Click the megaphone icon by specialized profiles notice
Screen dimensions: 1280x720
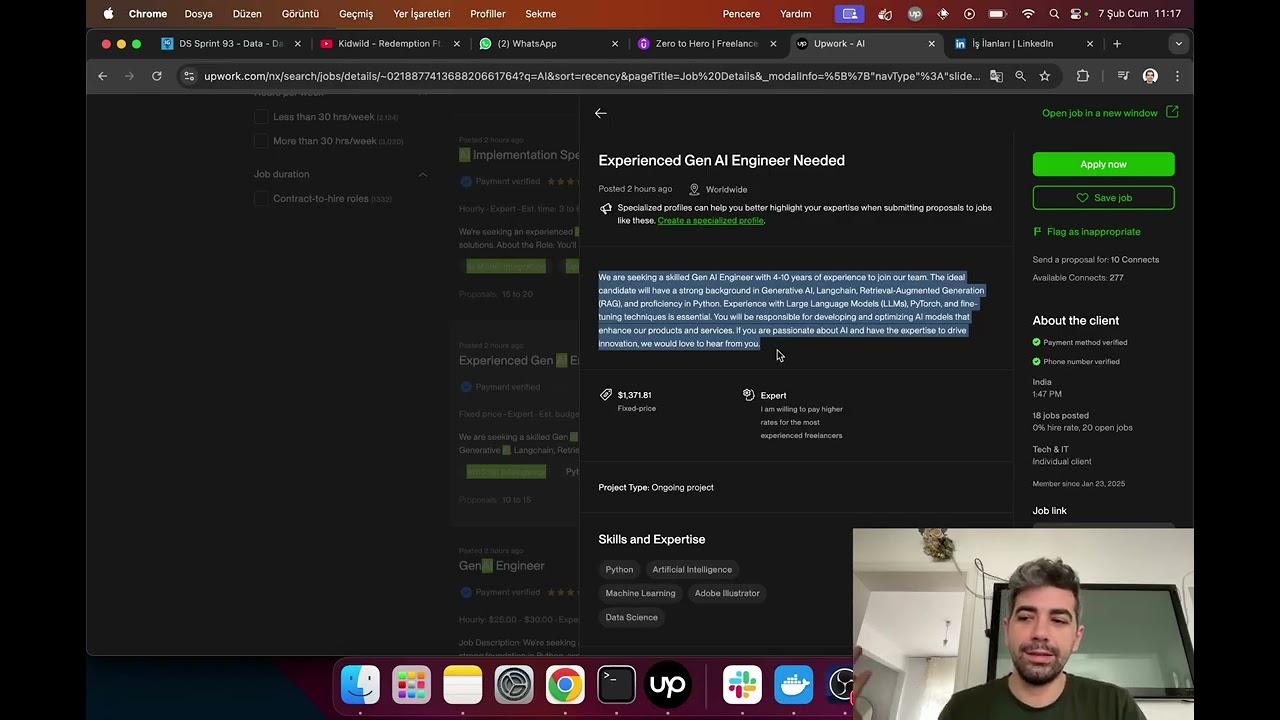coord(605,208)
